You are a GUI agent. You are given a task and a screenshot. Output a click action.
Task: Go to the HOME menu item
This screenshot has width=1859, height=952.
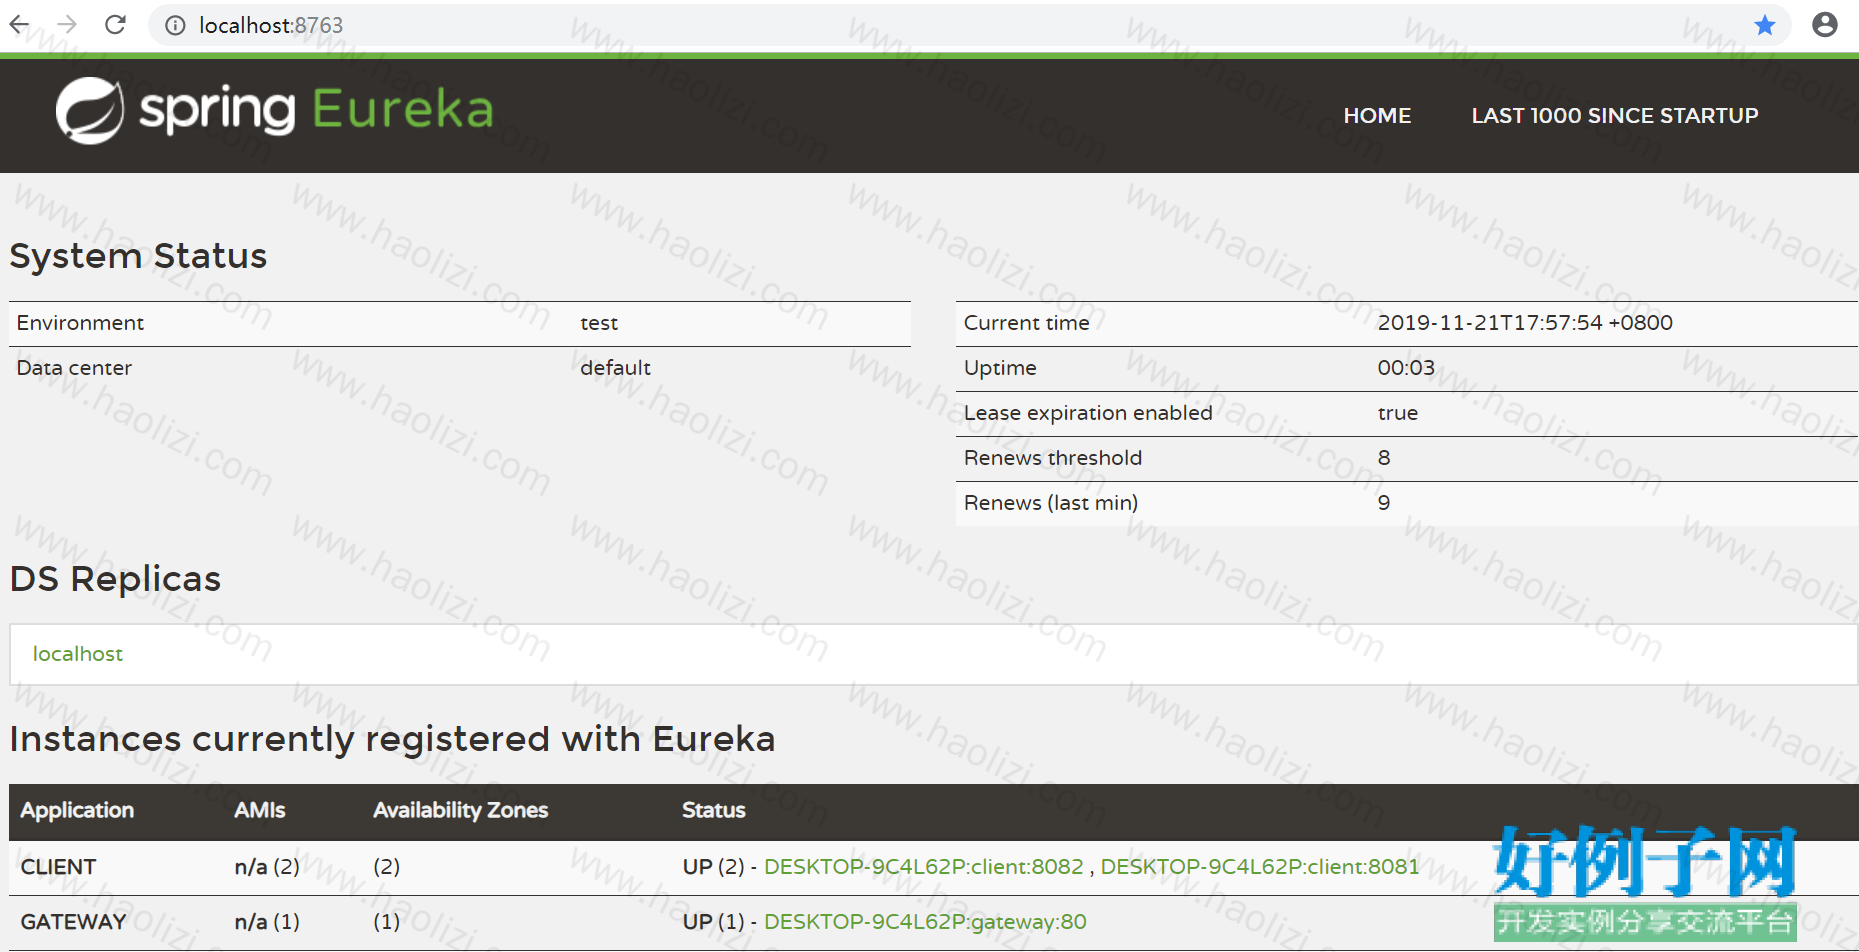[1377, 116]
